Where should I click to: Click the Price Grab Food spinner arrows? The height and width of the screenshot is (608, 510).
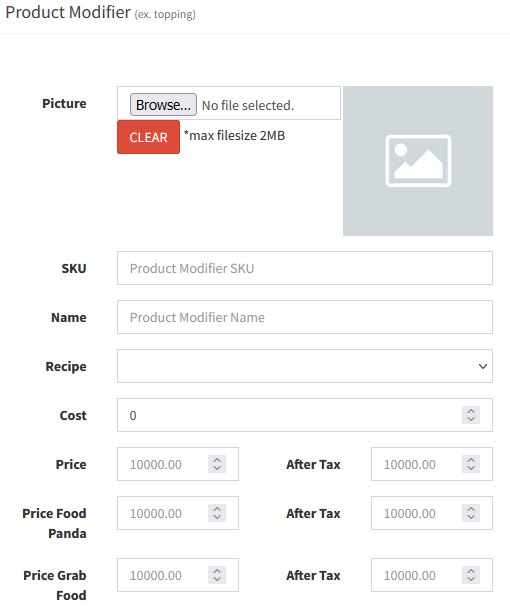[x=217, y=575]
